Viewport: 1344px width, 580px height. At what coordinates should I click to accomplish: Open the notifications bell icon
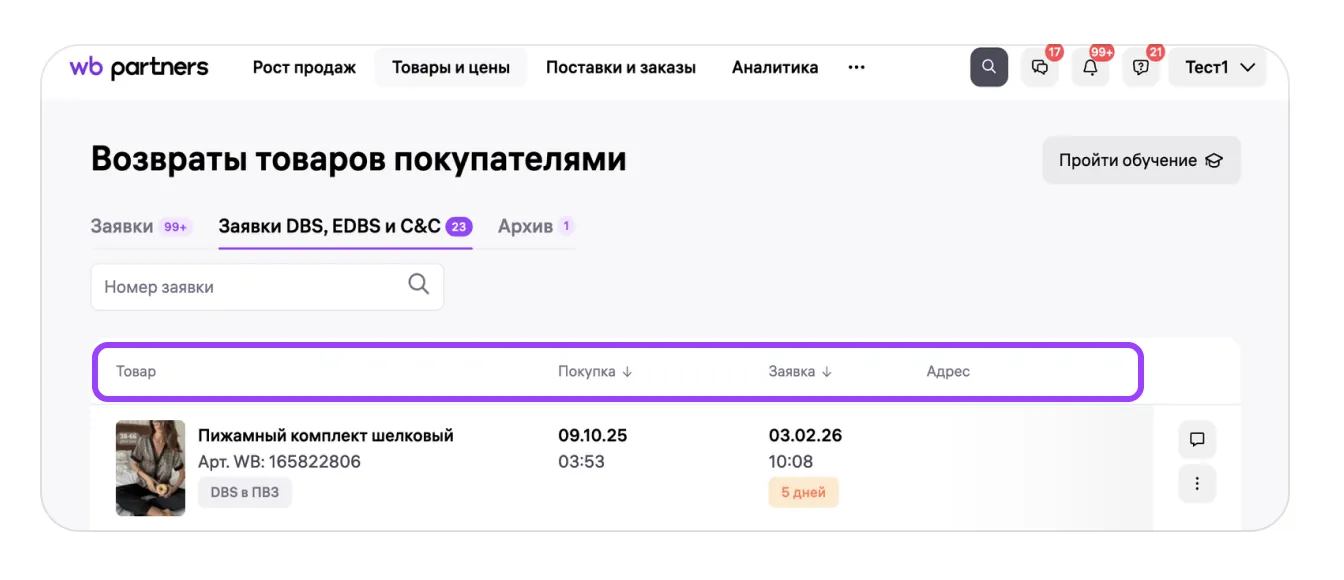pos(1090,68)
